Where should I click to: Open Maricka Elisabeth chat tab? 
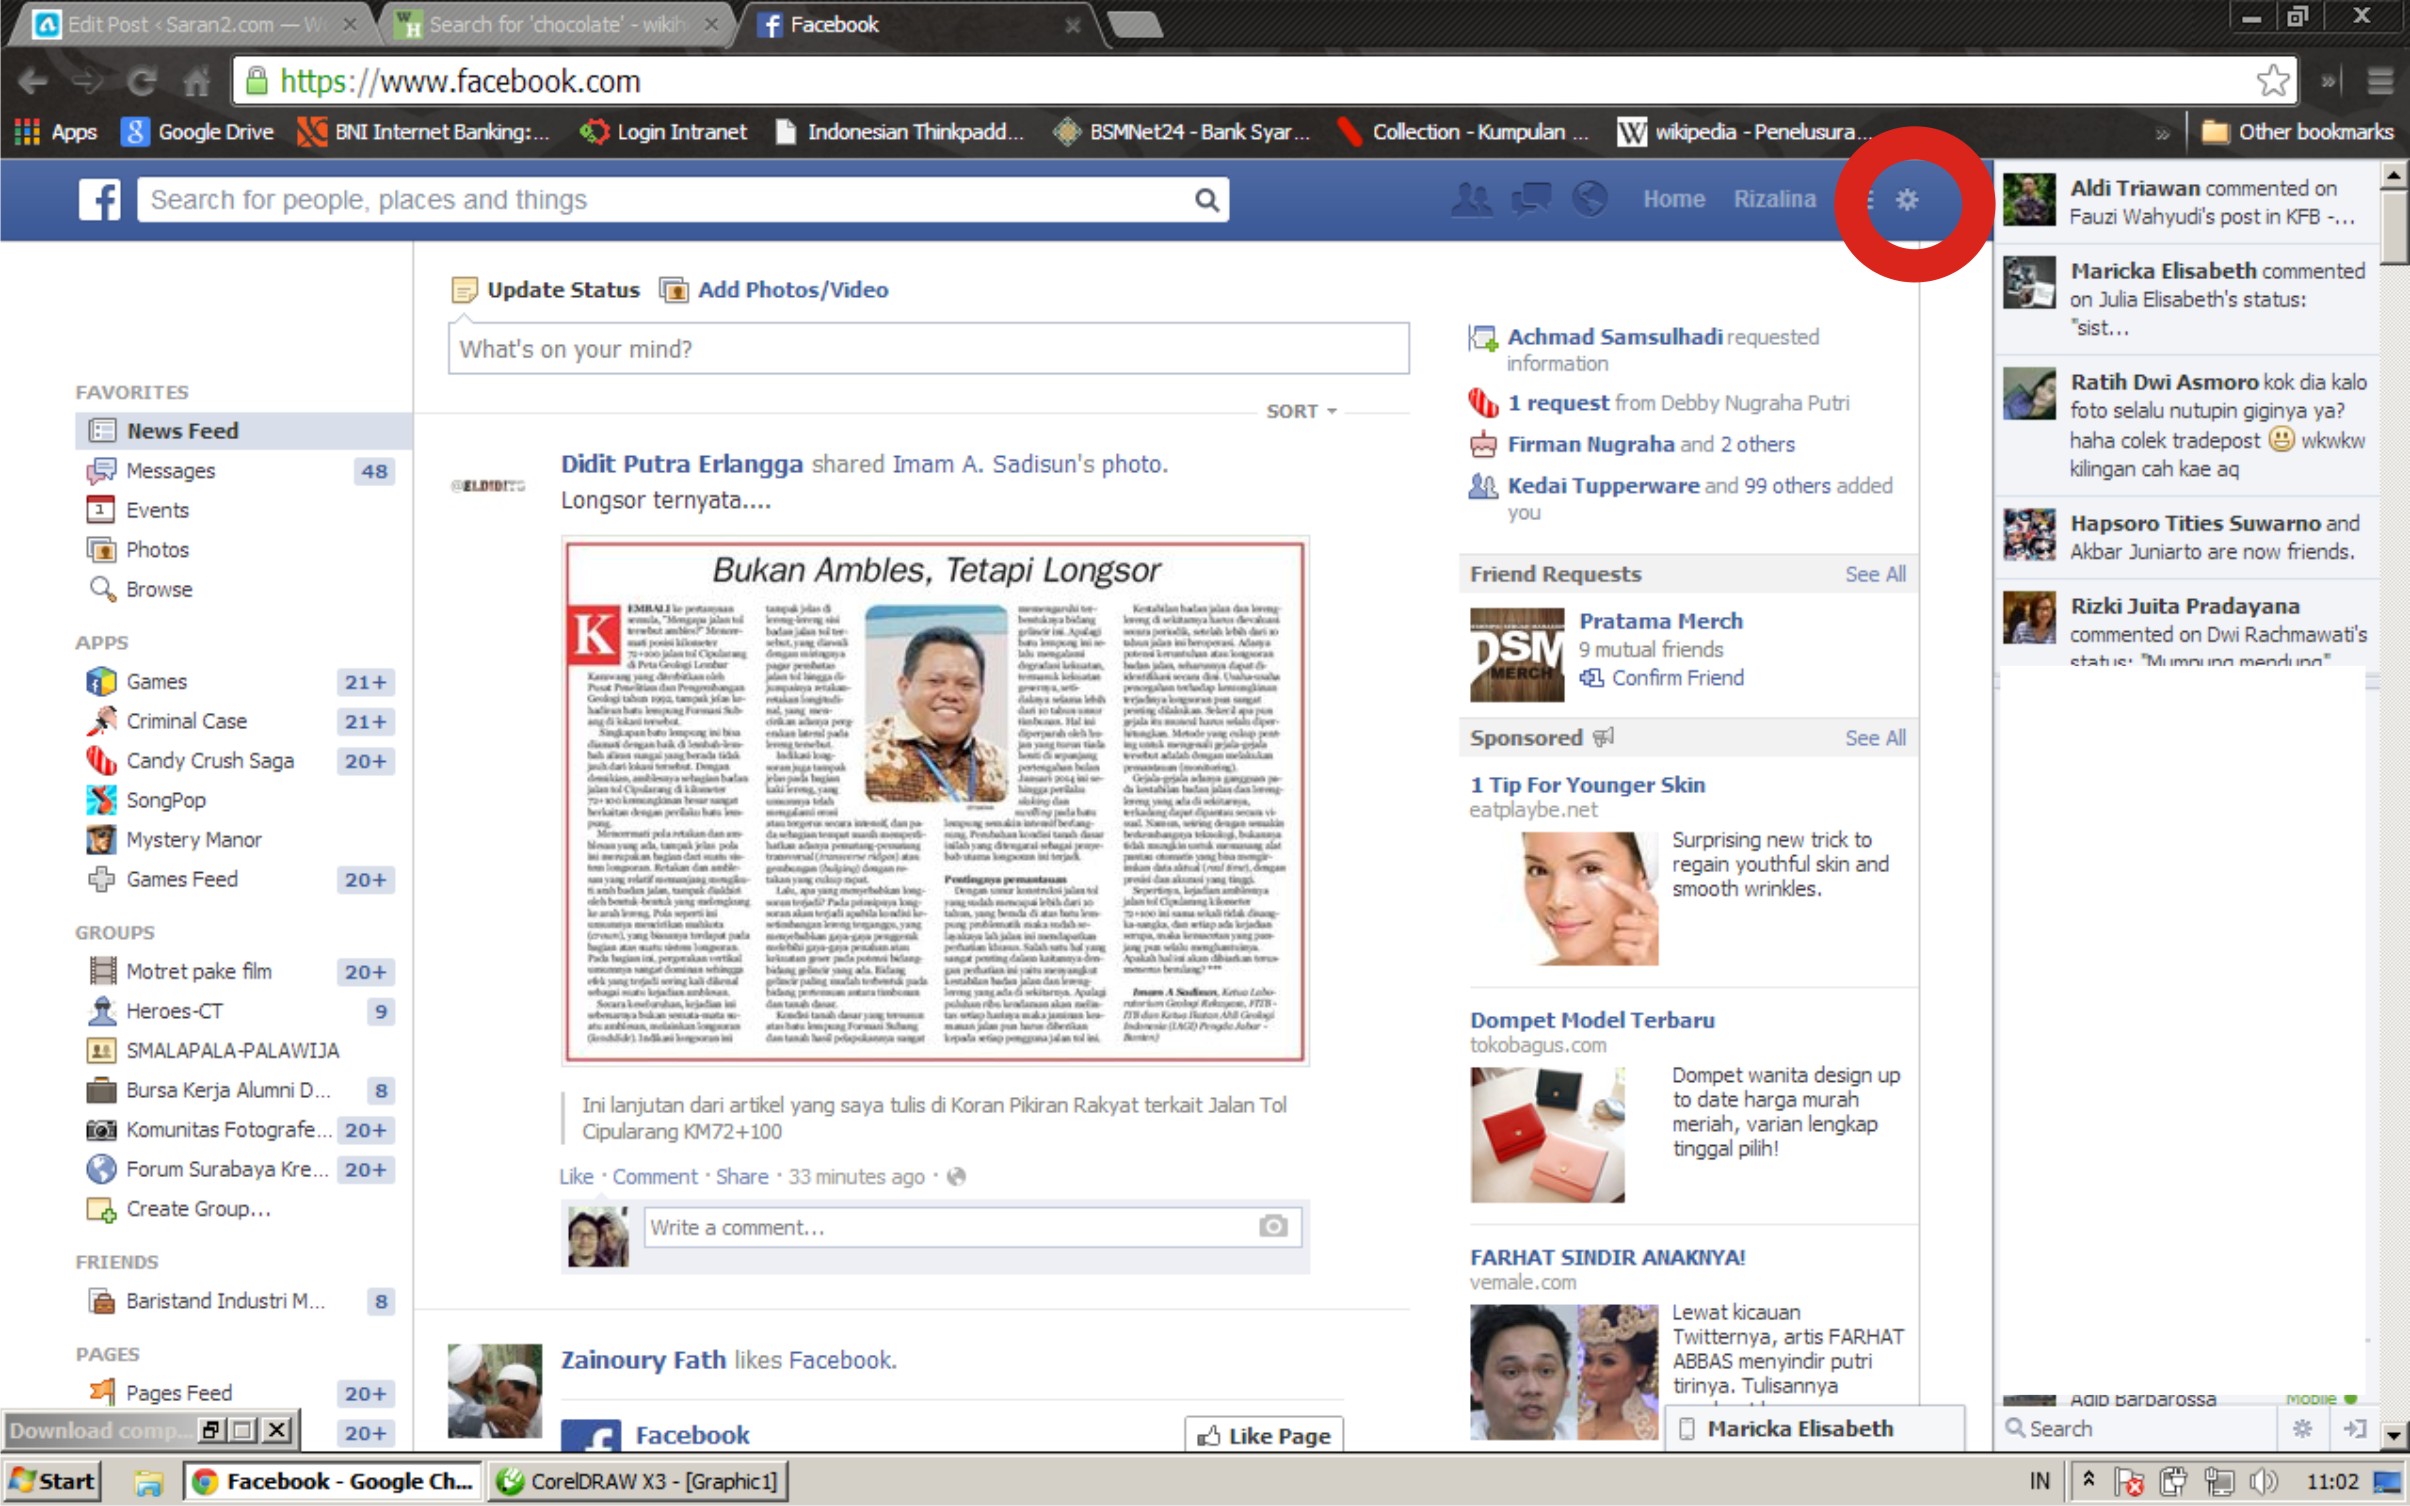(x=1813, y=1428)
